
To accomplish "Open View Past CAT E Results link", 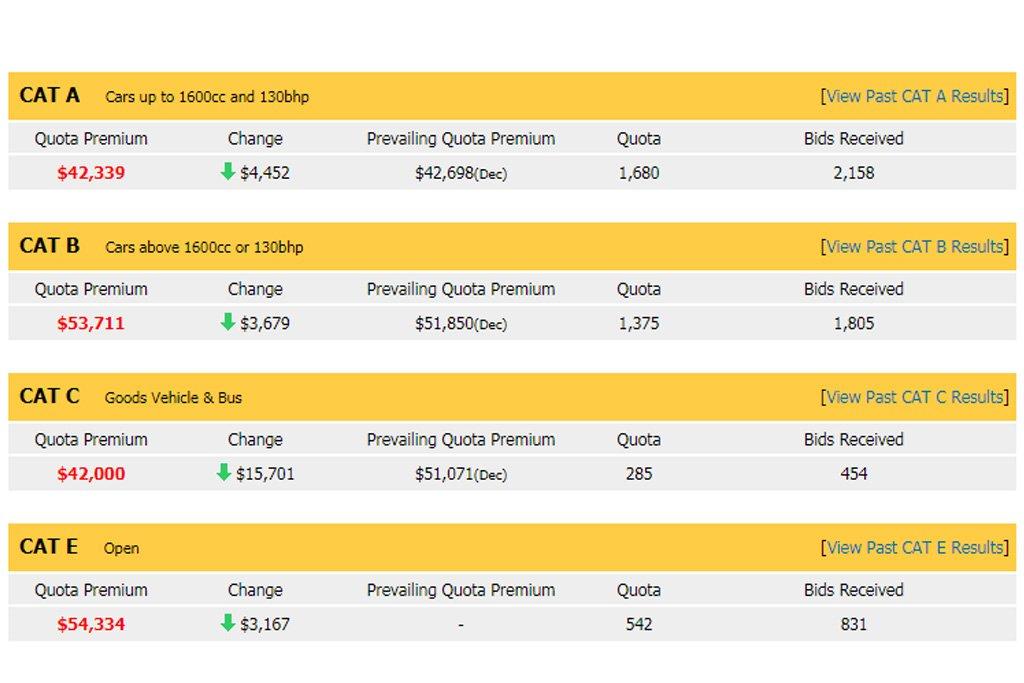I will click(914, 547).
